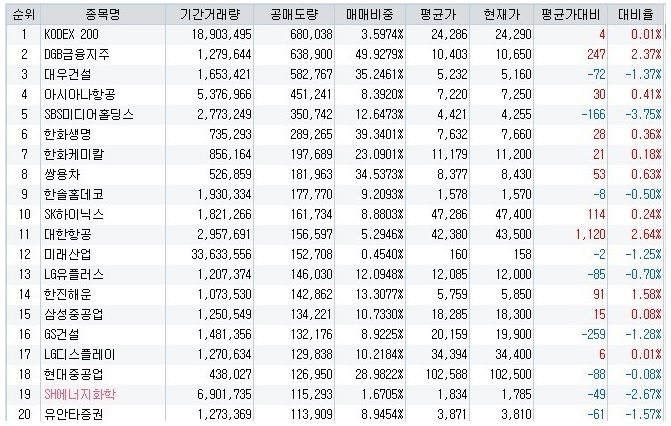Screen dimensions: 671x426
Task: Open the LG디스플레이 row
Action: tap(336, 355)
